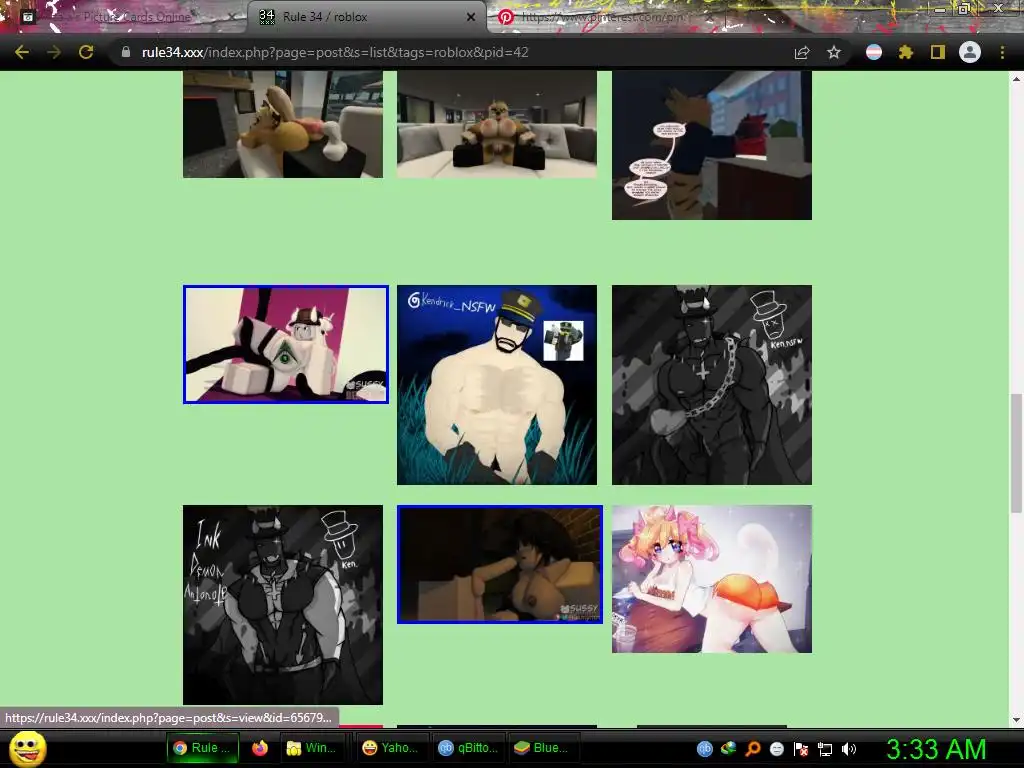The image size is (1024, 768).
Task: Launch Firefox from the taskbar
Action: coord(260,748)
